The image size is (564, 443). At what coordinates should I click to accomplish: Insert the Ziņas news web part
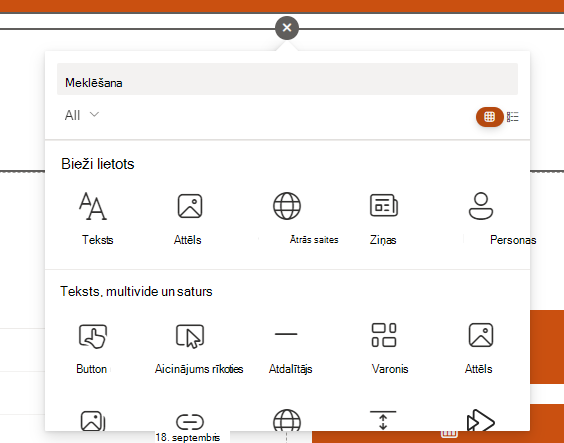383,218
